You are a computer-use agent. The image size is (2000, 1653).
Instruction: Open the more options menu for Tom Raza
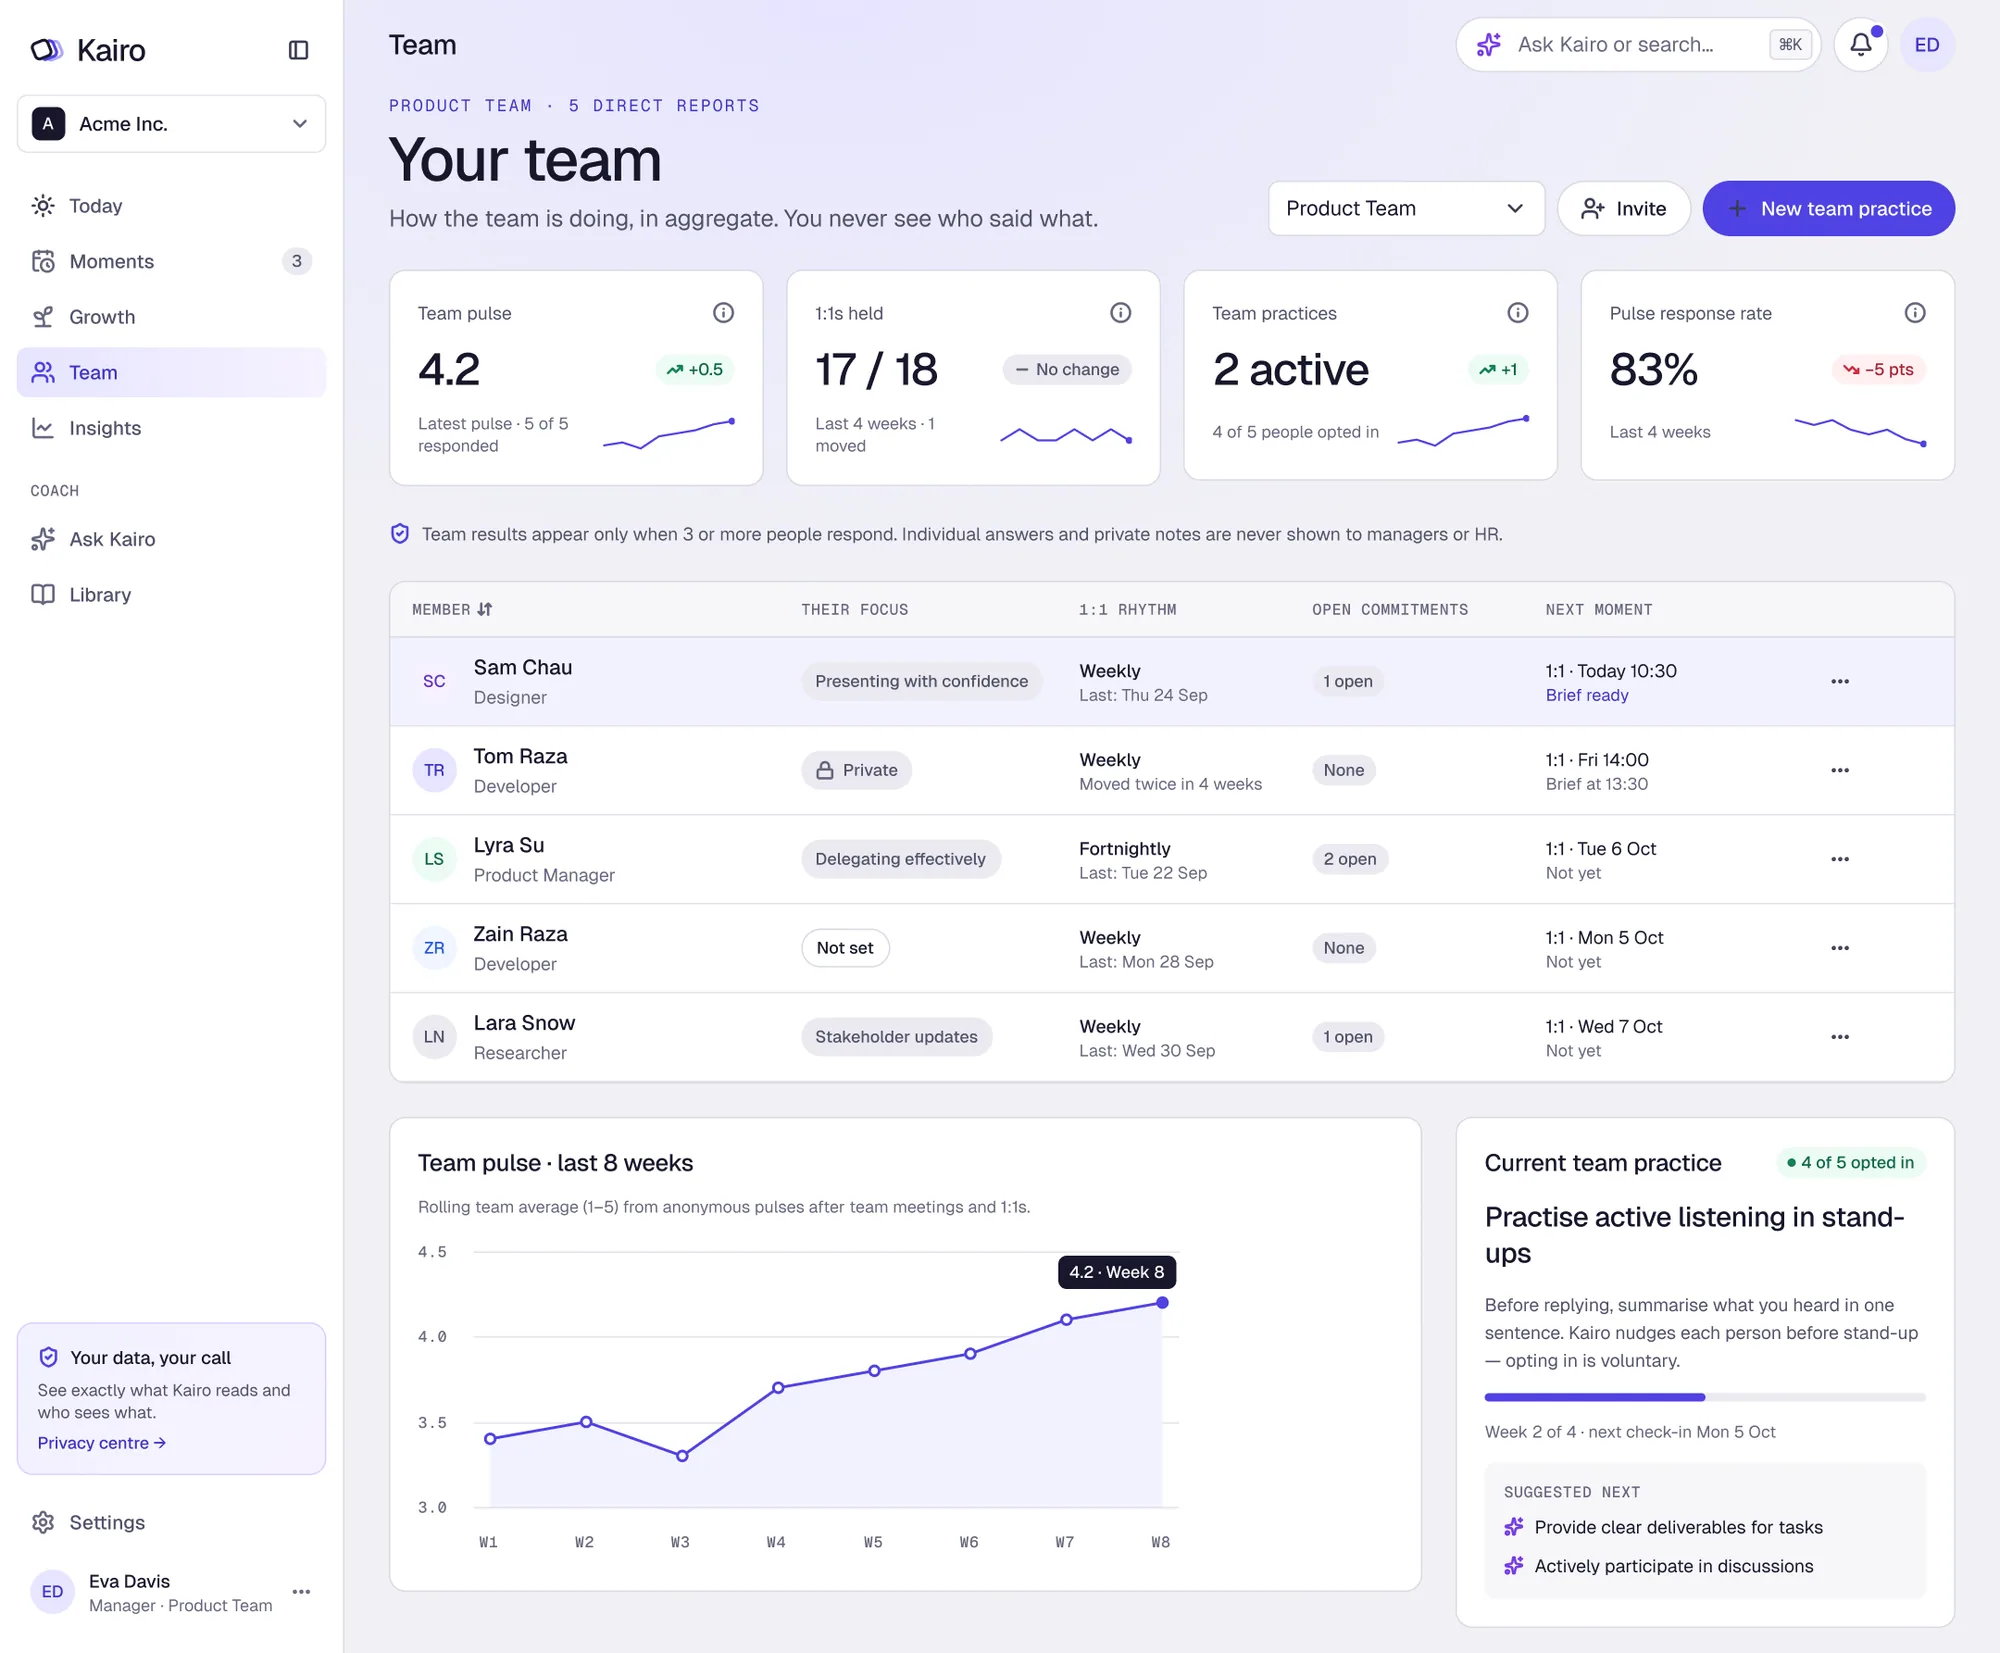[x=1840, y=770]
